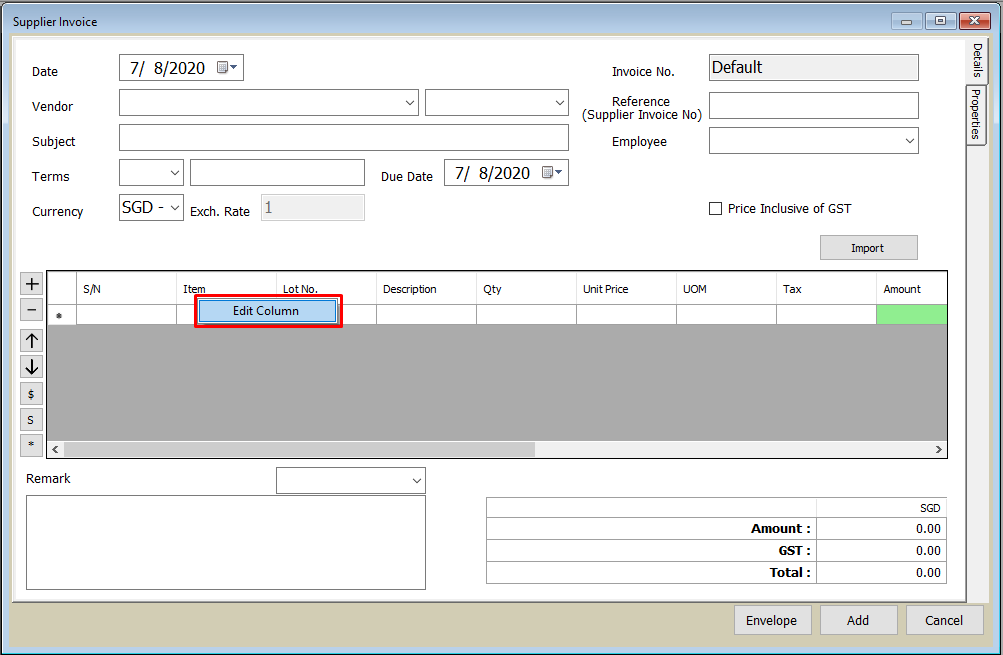Open the Terms dropdown
The width and height of the screenshot is (1003, 655).
point(174,173)
